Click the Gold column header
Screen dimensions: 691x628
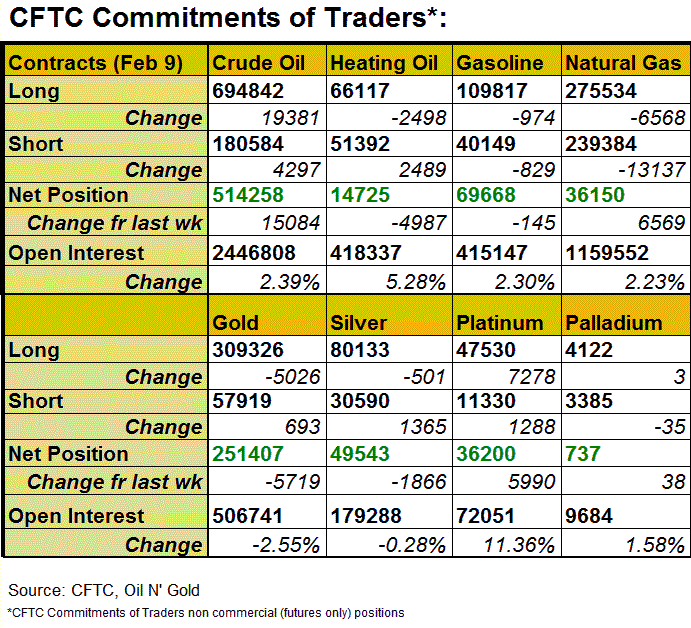(236, 322)
